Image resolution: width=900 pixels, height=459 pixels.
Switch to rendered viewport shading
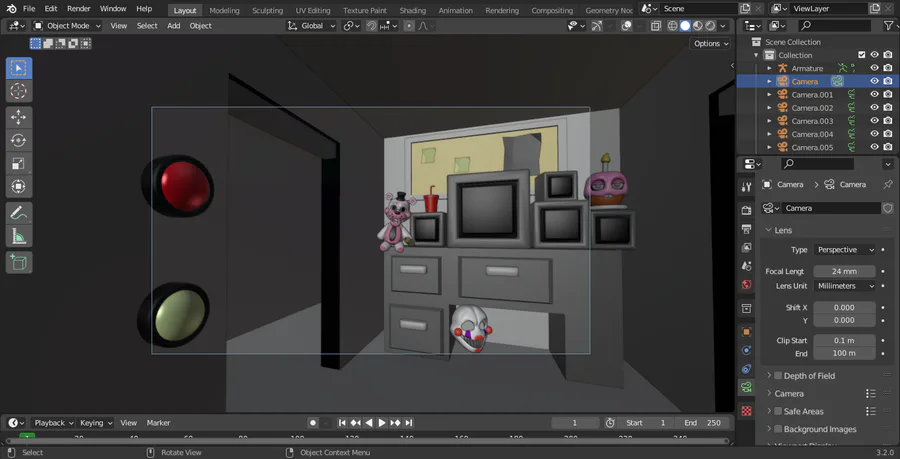point(711,26)
